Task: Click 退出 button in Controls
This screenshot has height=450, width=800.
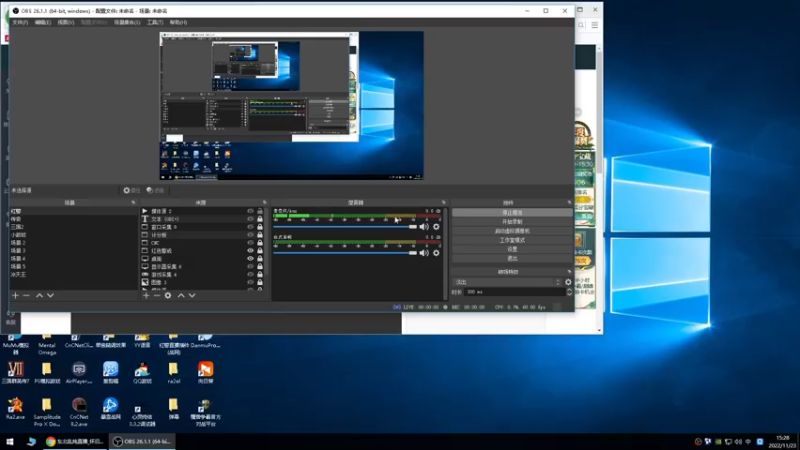Action: click(x=512, y=259)
